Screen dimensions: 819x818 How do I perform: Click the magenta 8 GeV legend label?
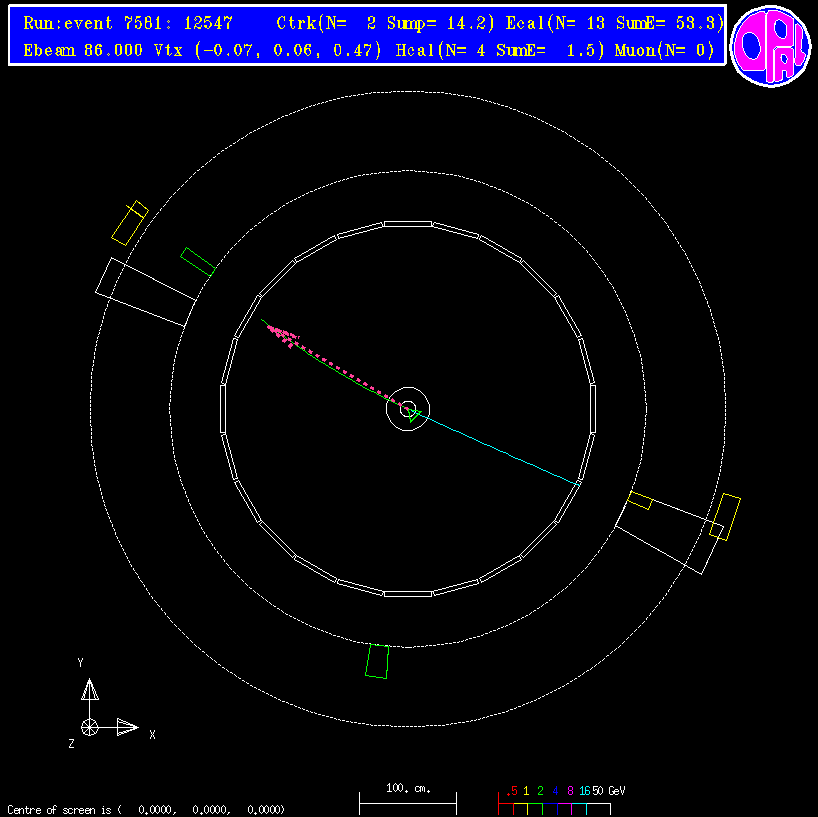point(570,791)
